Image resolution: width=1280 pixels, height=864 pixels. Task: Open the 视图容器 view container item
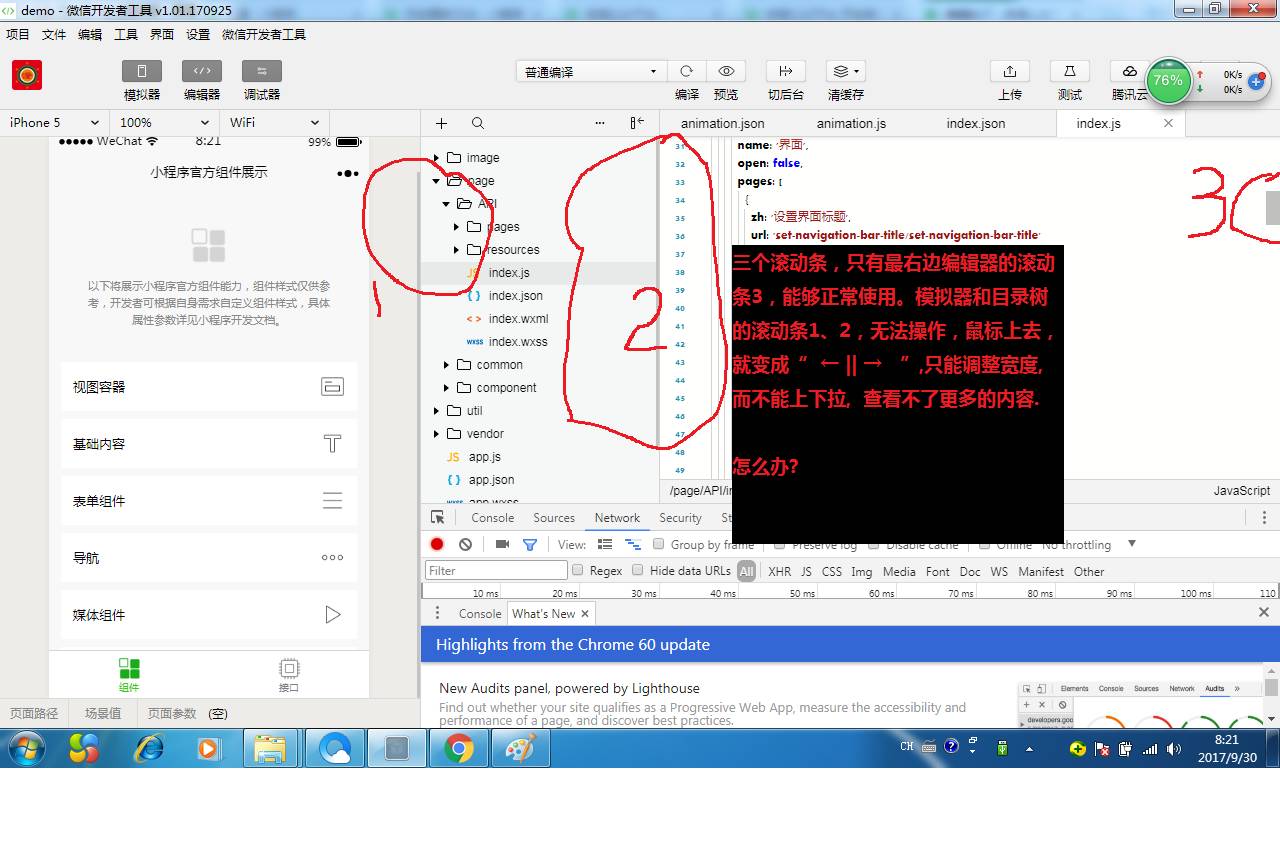(x=209, y=387)
